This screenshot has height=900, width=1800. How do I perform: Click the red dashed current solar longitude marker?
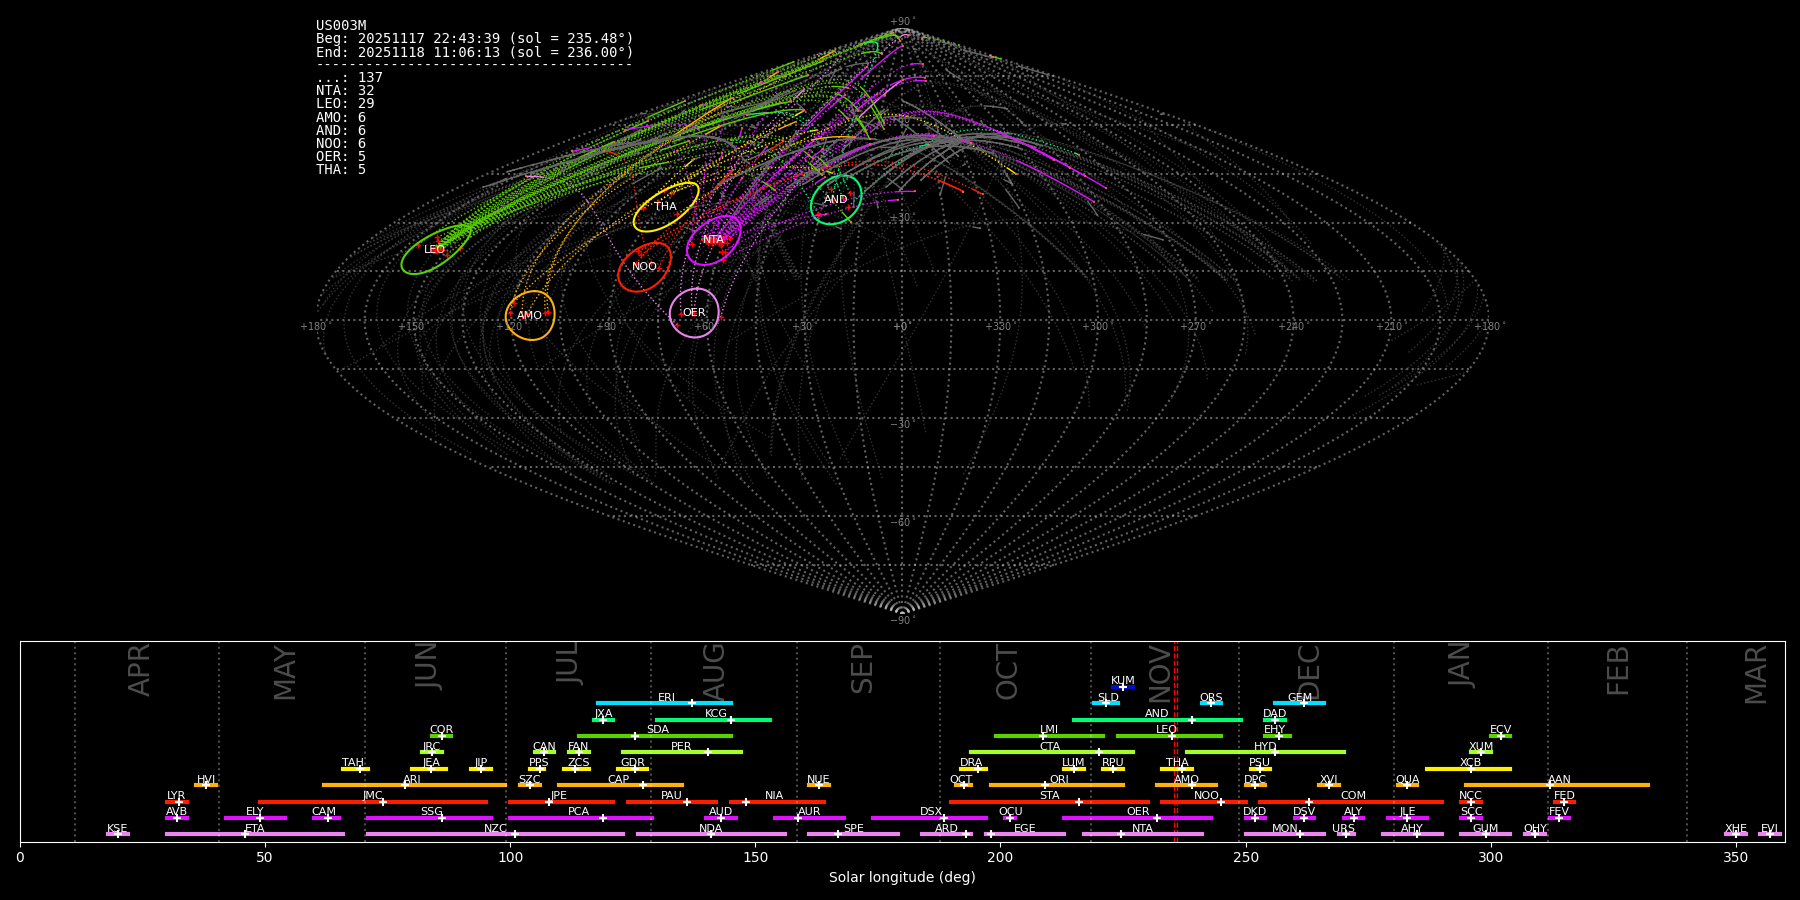1176,741
